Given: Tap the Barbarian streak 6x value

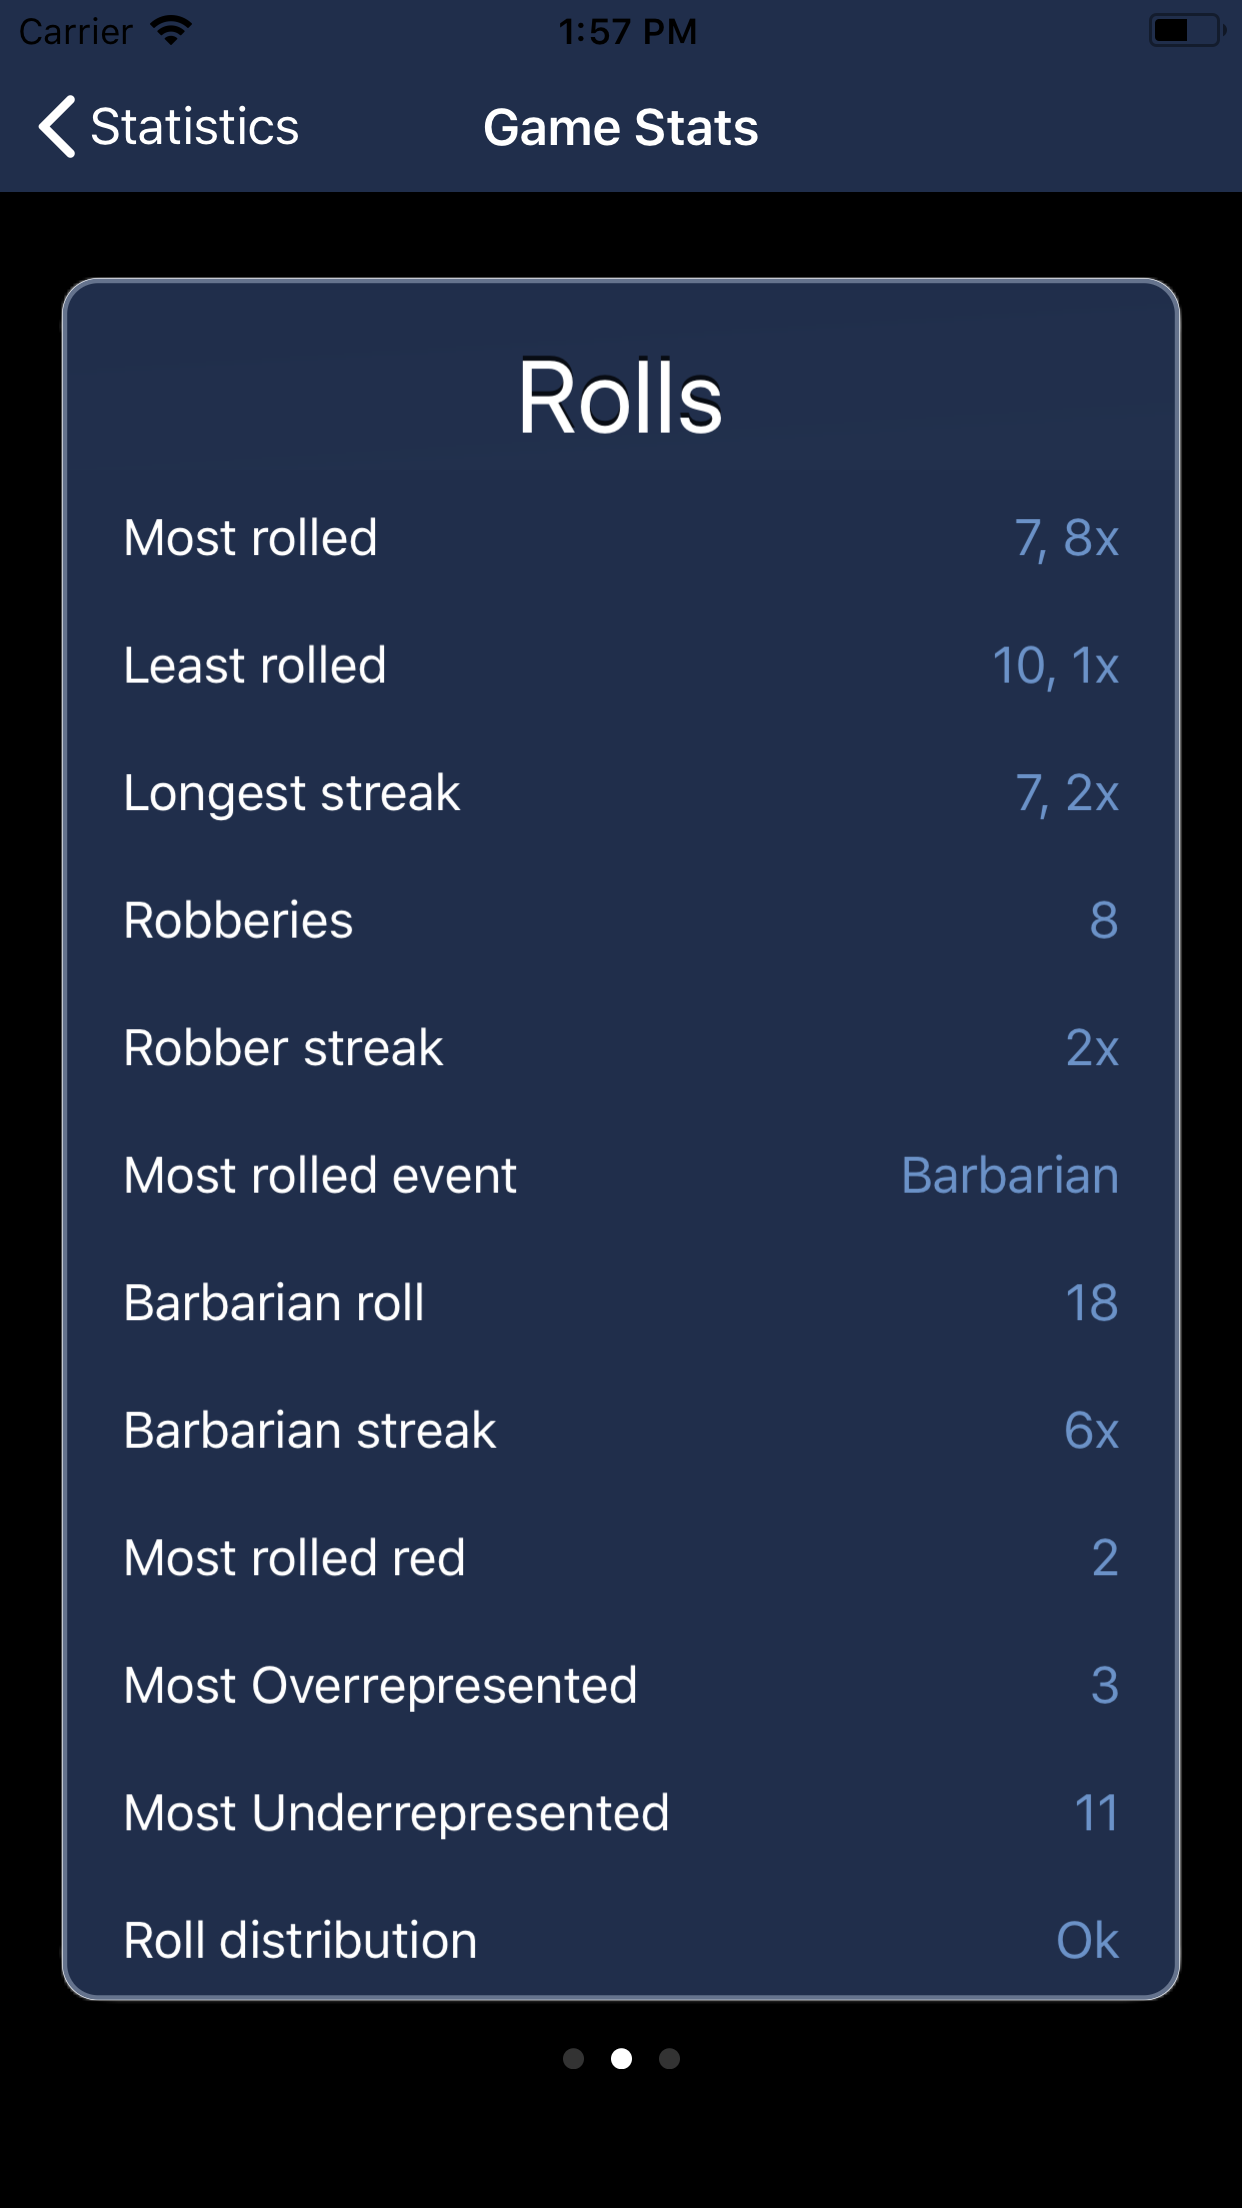Looking at the screenshot, I should coord(1091,1430).
